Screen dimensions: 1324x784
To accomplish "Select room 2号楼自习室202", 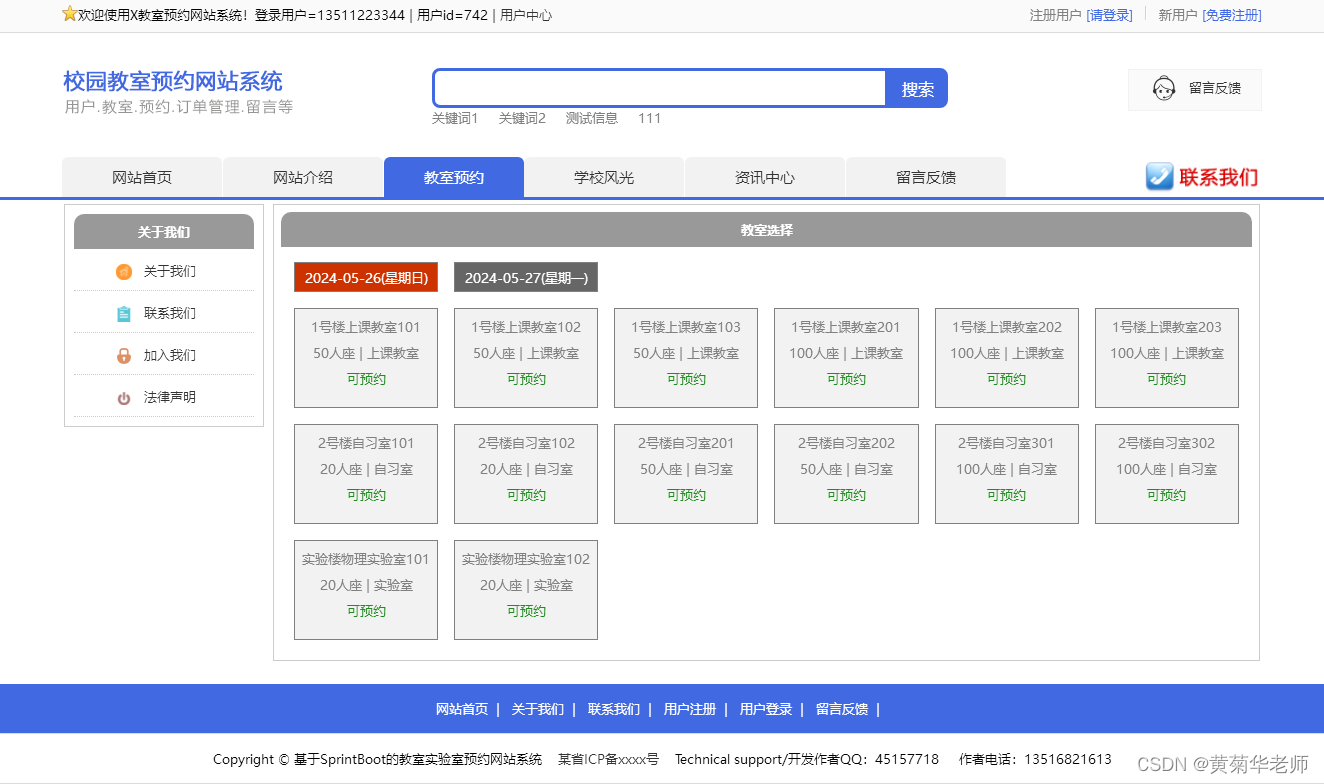I will tap(846, 474).
